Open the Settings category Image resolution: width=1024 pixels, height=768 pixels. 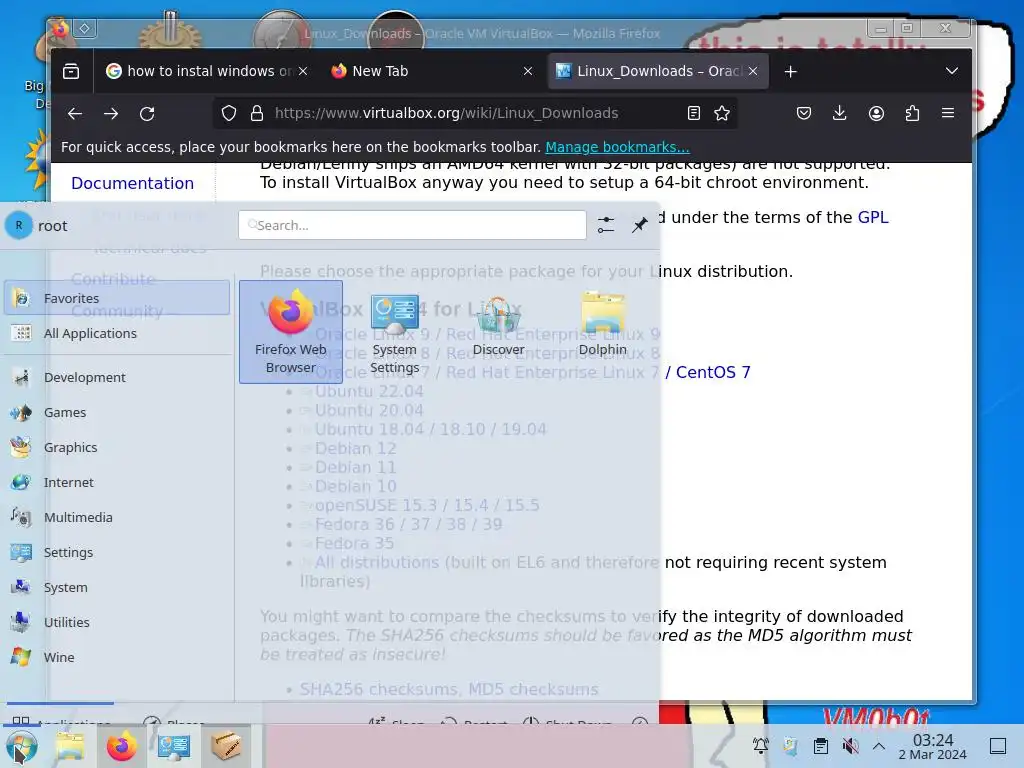pyautogui.click(x=117, y=552)
